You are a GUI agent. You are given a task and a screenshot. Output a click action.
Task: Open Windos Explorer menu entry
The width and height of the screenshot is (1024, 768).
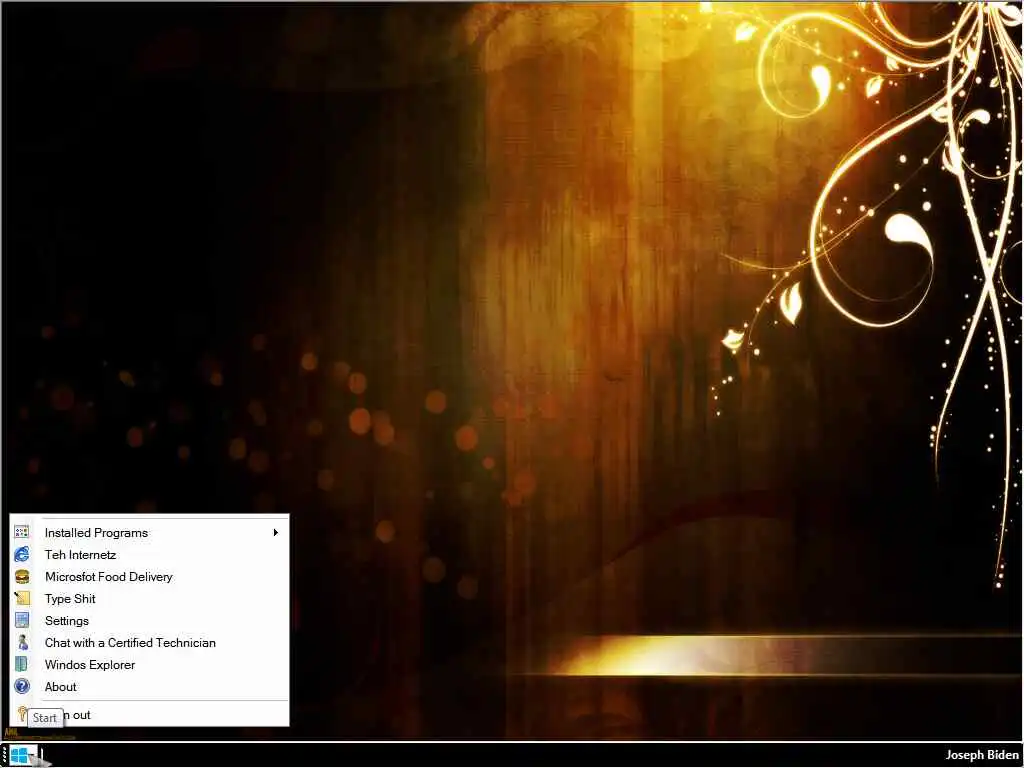pyautogui.click(x=149, y=664)
